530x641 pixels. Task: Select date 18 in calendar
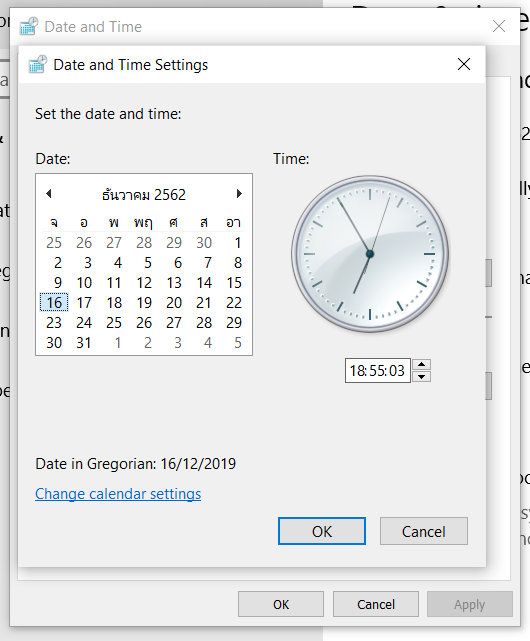click(114, 303)
